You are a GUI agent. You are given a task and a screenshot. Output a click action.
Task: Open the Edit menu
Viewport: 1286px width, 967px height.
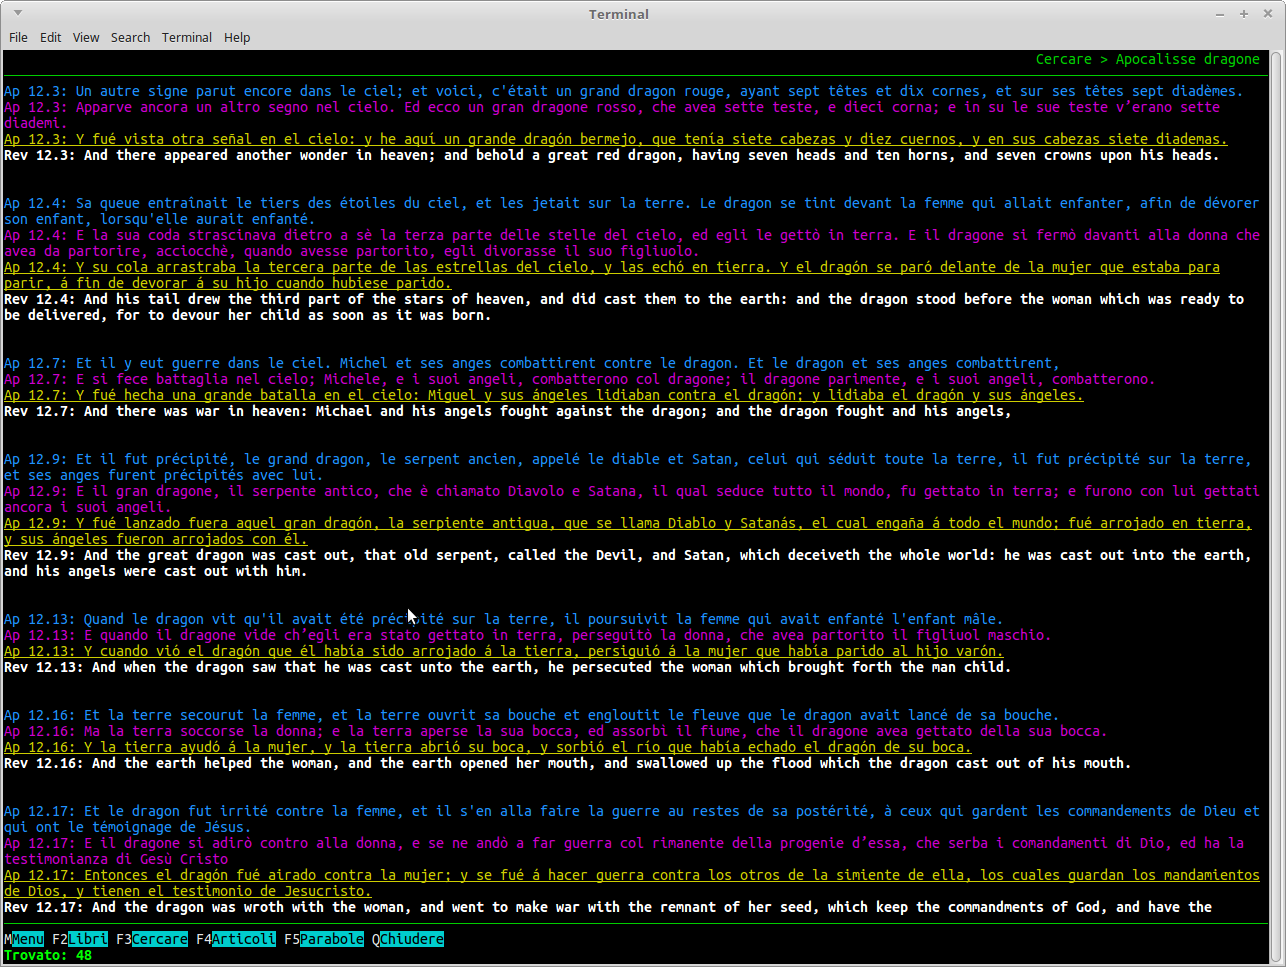pos(51,37)
